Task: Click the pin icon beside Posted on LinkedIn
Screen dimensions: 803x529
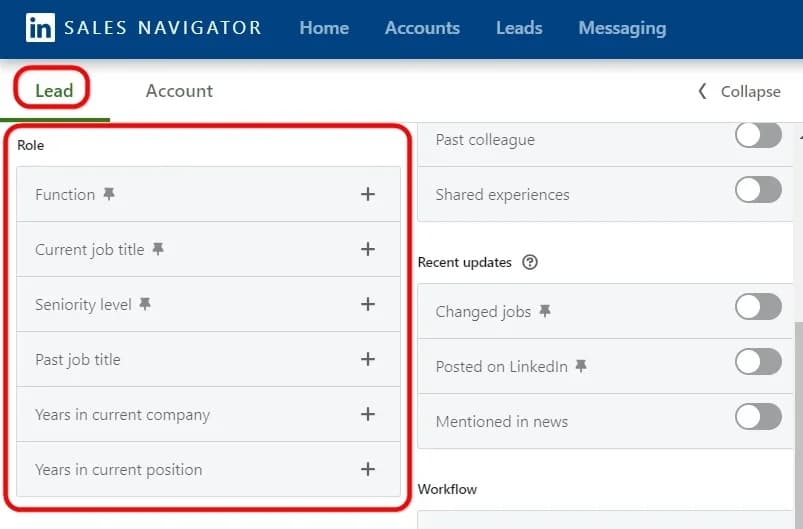Action: (581, 366)
